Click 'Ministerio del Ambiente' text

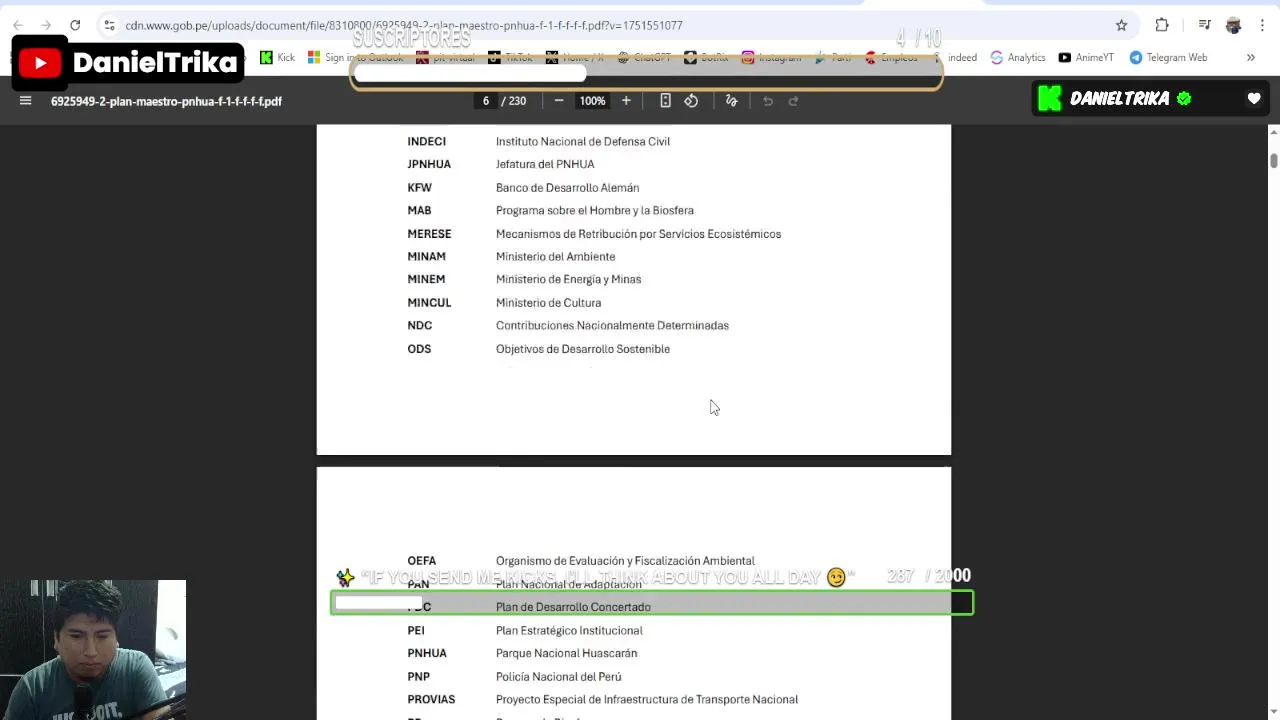(x=555, y=257)
